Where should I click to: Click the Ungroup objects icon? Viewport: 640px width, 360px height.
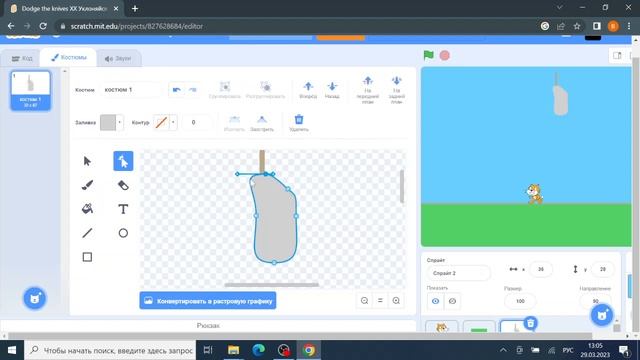pos(265,87)
